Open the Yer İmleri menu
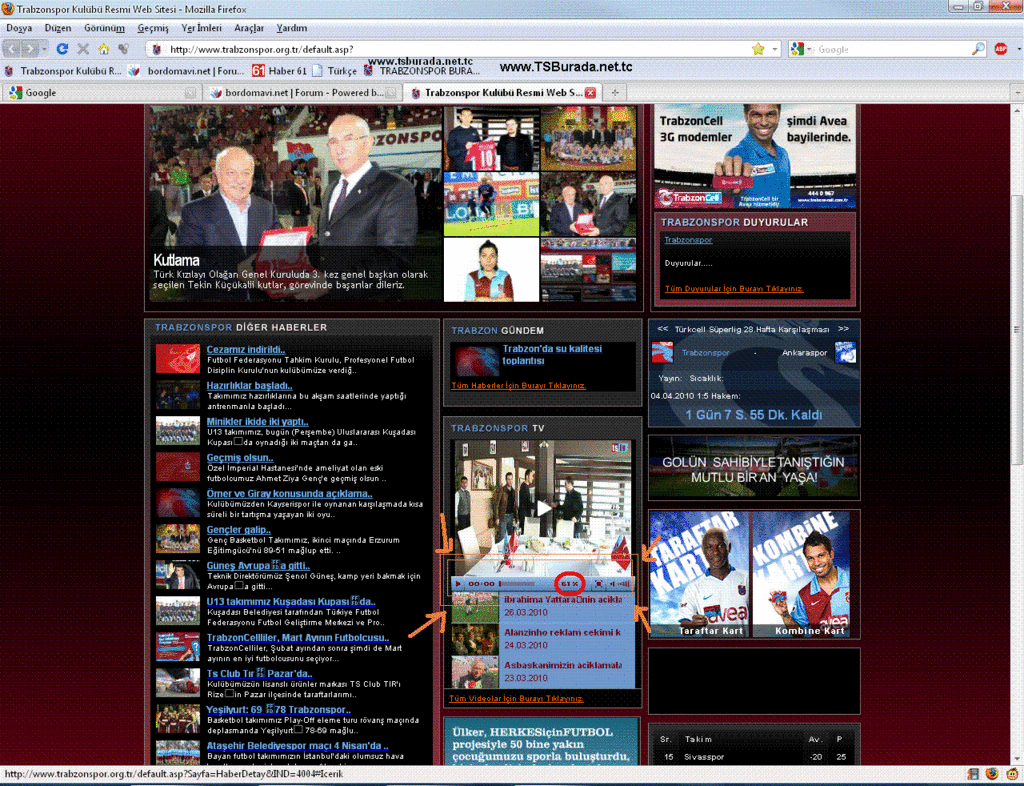 click(201, 28)
